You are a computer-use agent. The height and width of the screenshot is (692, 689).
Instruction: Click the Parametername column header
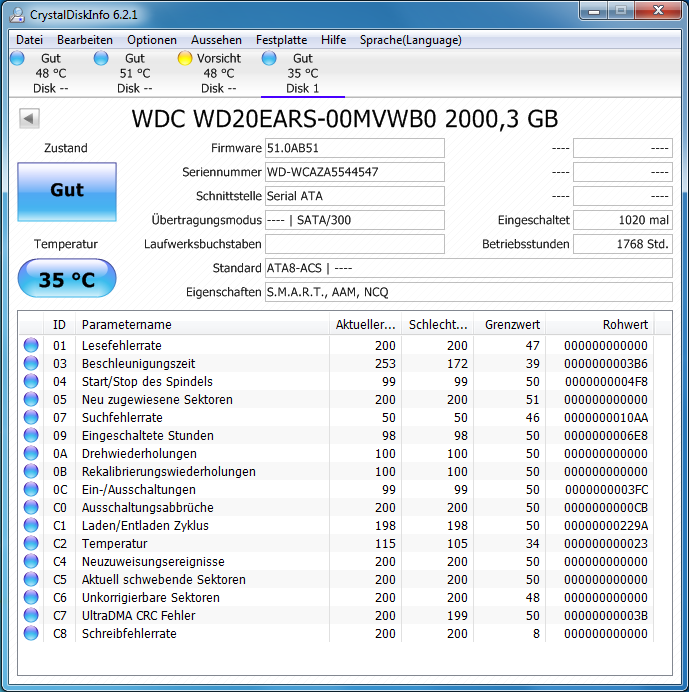203,325
